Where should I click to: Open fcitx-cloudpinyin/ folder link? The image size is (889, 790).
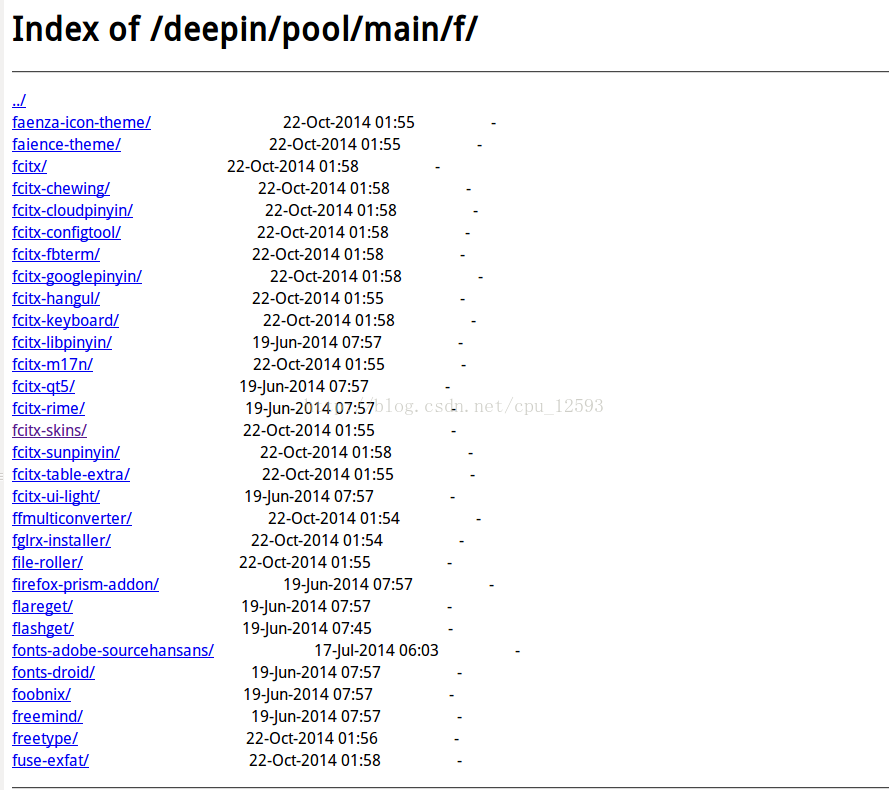73,211
